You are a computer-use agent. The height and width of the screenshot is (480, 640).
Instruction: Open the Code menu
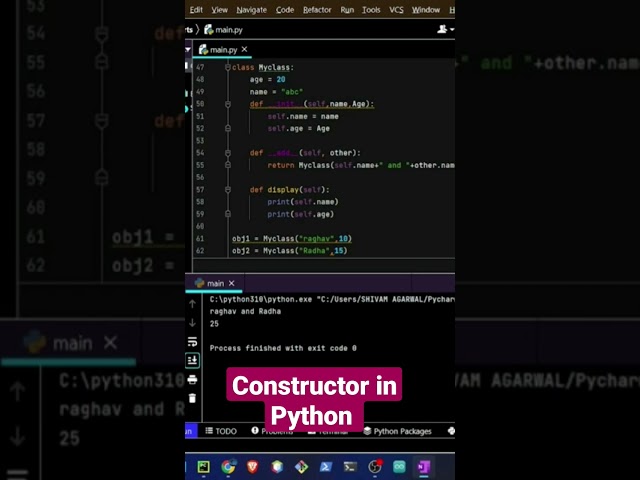(x=284, y=10)
